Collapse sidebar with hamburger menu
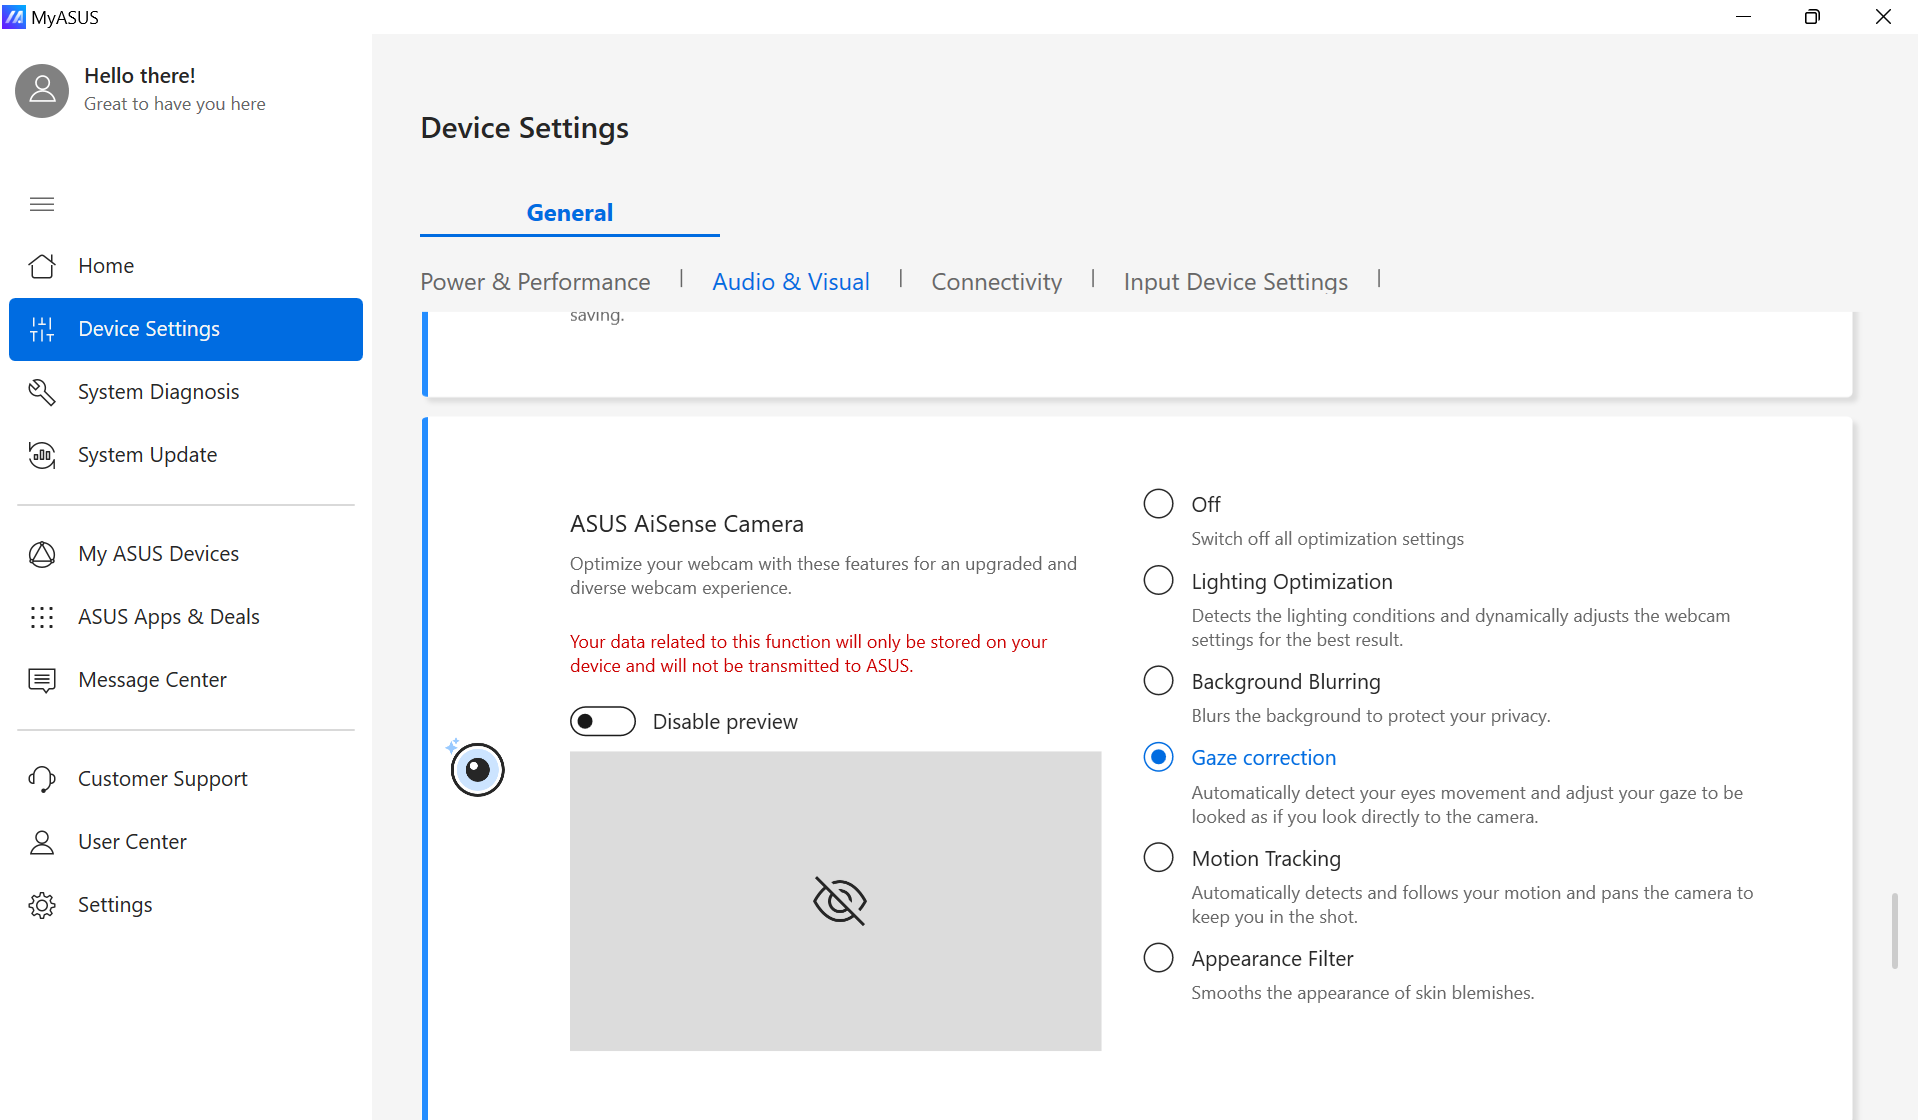This screenshot has width=1918, height=1120. click(x=42, y=204)
